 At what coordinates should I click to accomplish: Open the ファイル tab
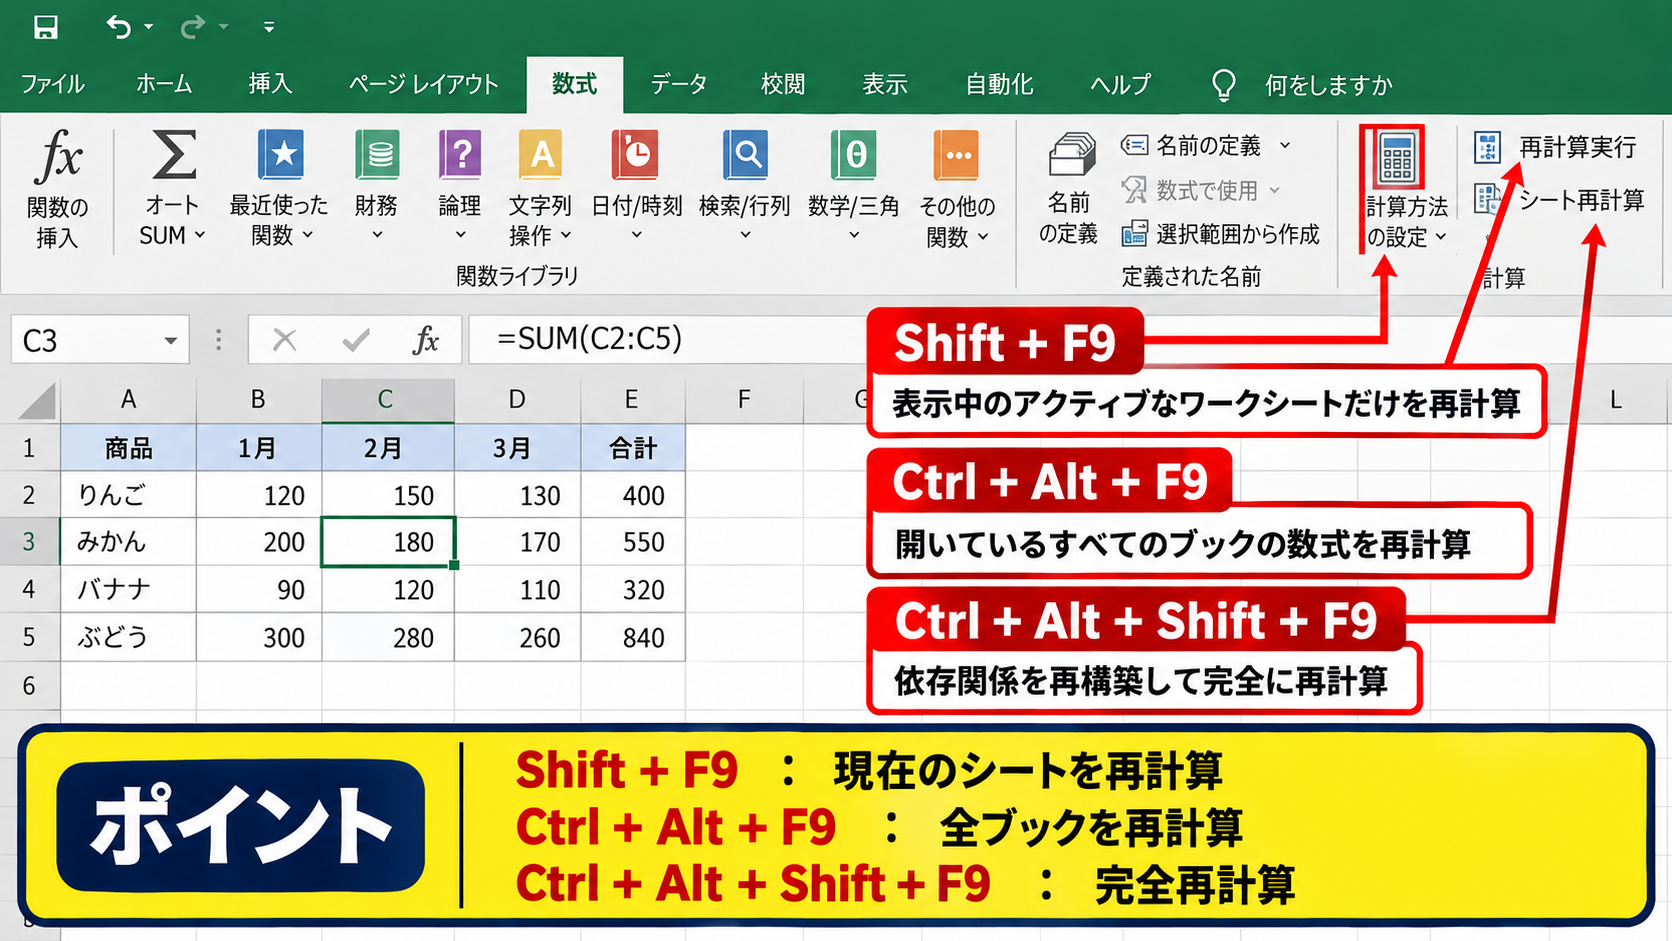[x=52, y=84]
